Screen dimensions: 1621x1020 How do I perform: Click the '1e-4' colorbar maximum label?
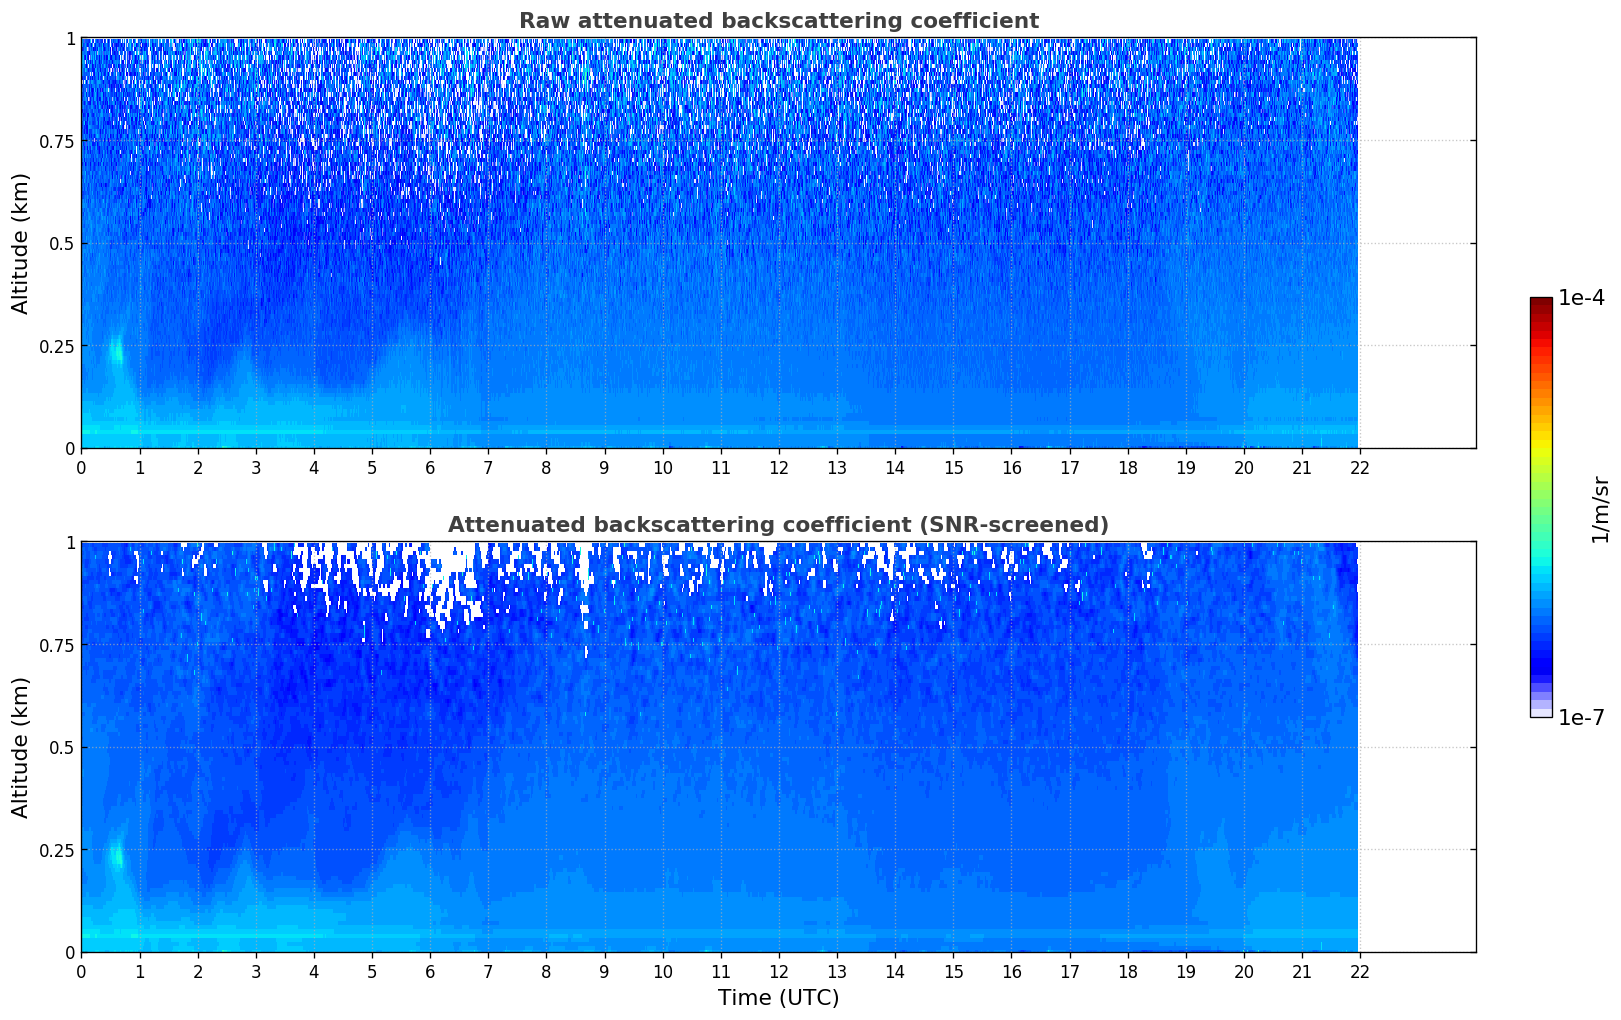pyautogui.click(x=1581, y=298)
